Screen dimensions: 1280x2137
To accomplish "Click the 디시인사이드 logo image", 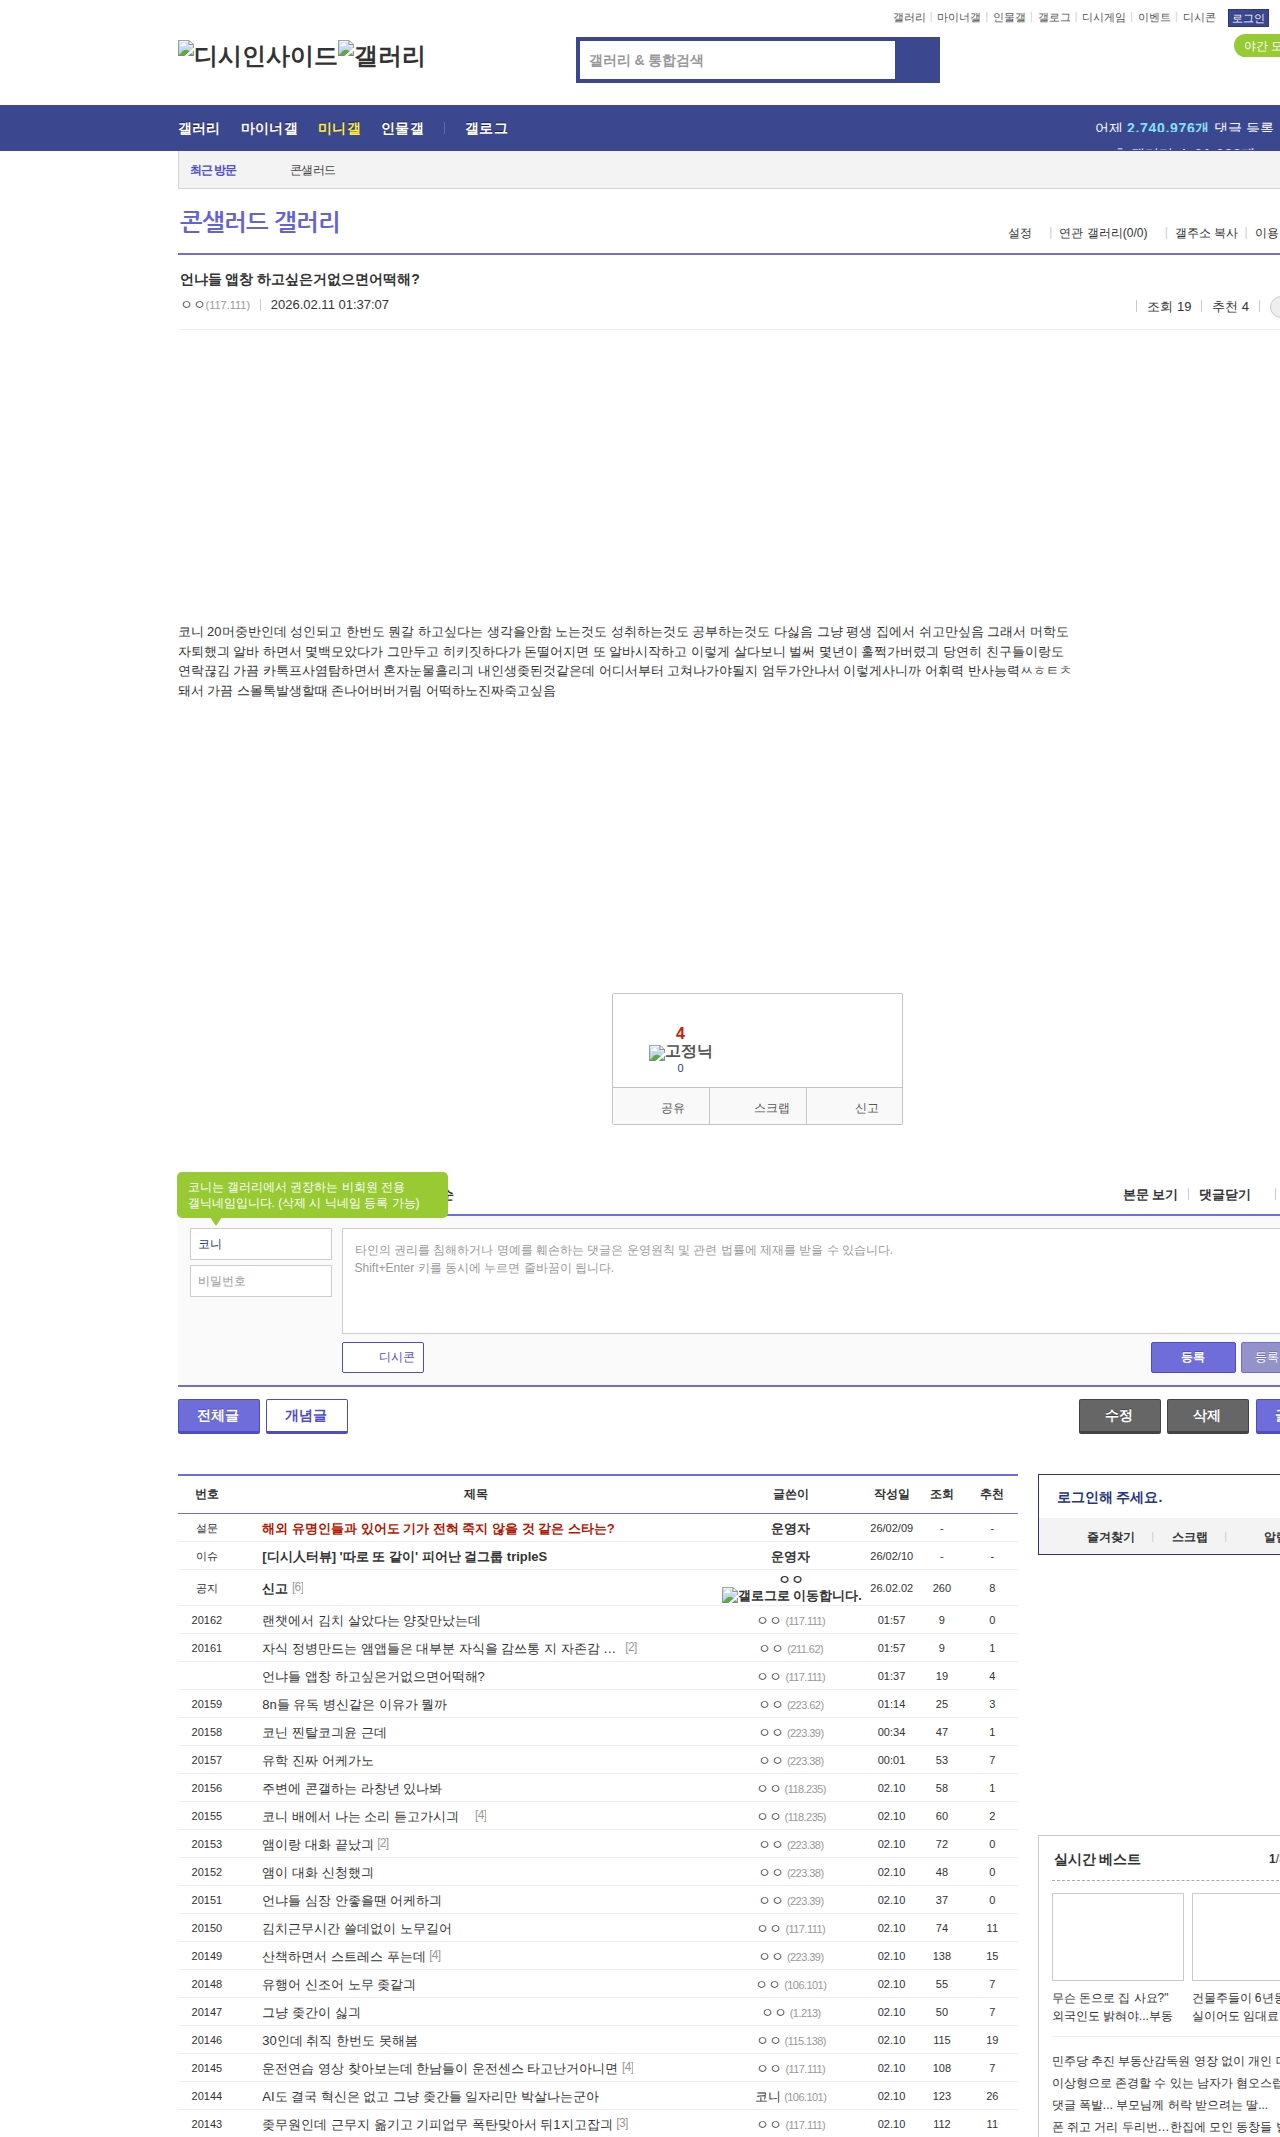I will [x=257, y=55].
